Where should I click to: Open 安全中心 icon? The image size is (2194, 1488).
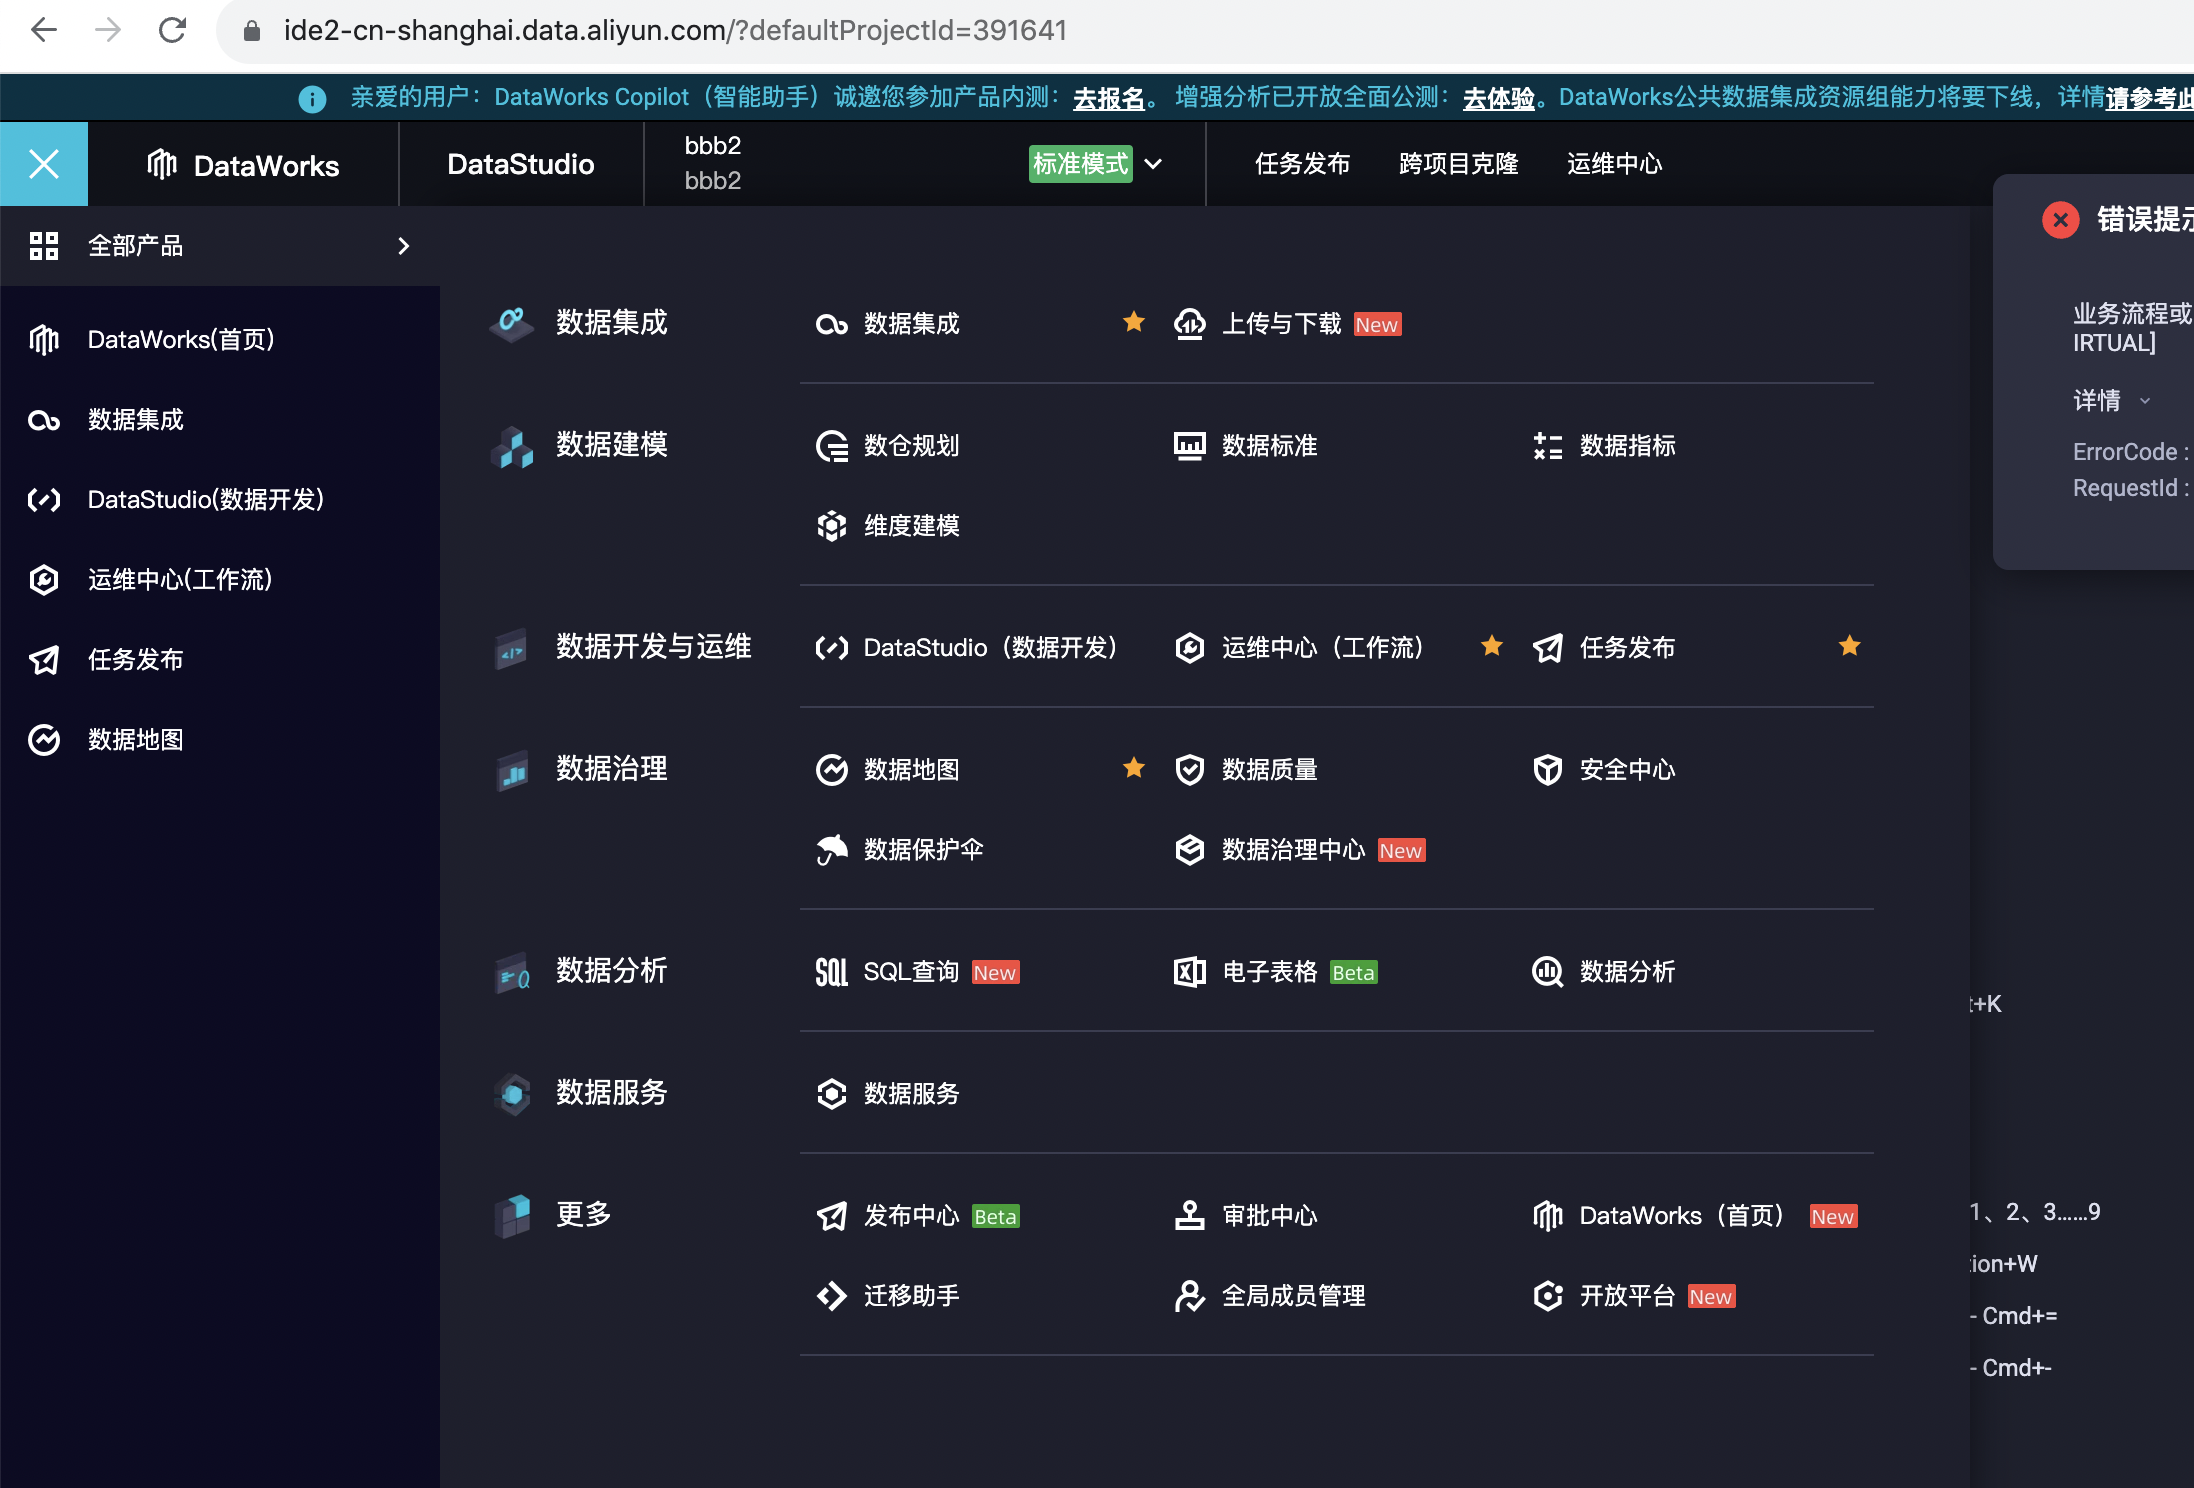1547,770
